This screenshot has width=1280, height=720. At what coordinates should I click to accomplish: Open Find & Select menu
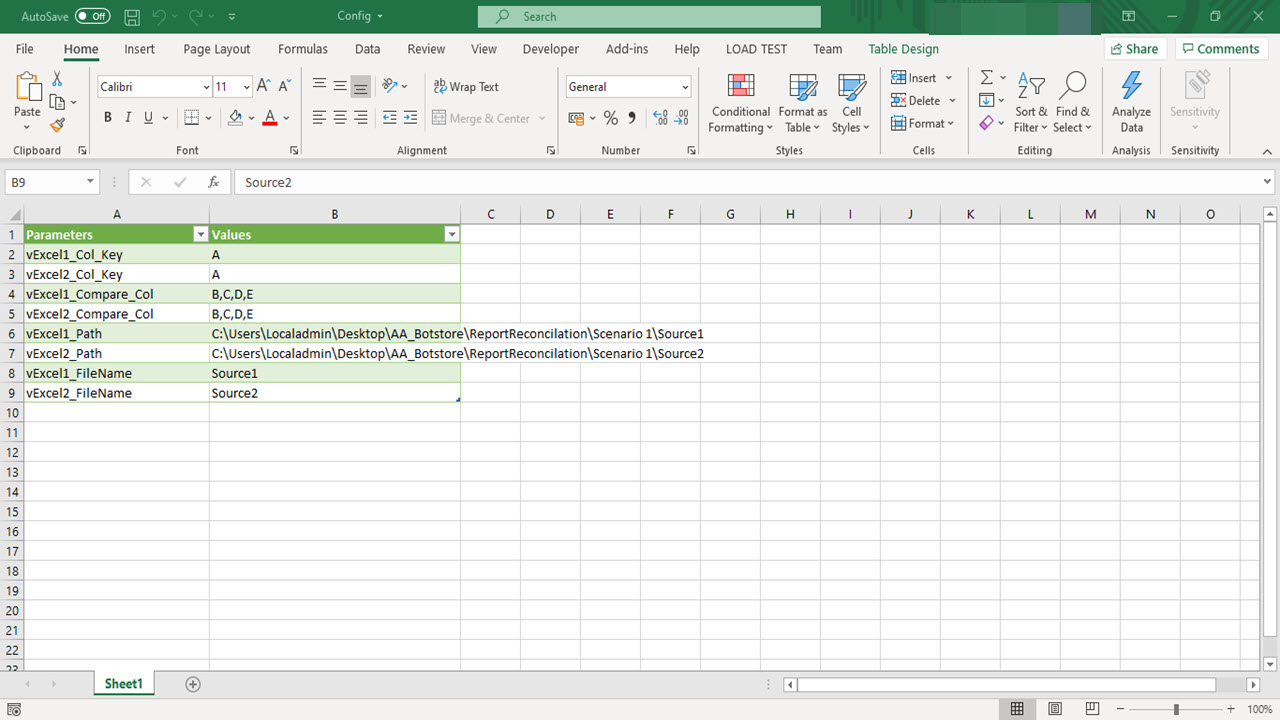[x=1072, y=103]
